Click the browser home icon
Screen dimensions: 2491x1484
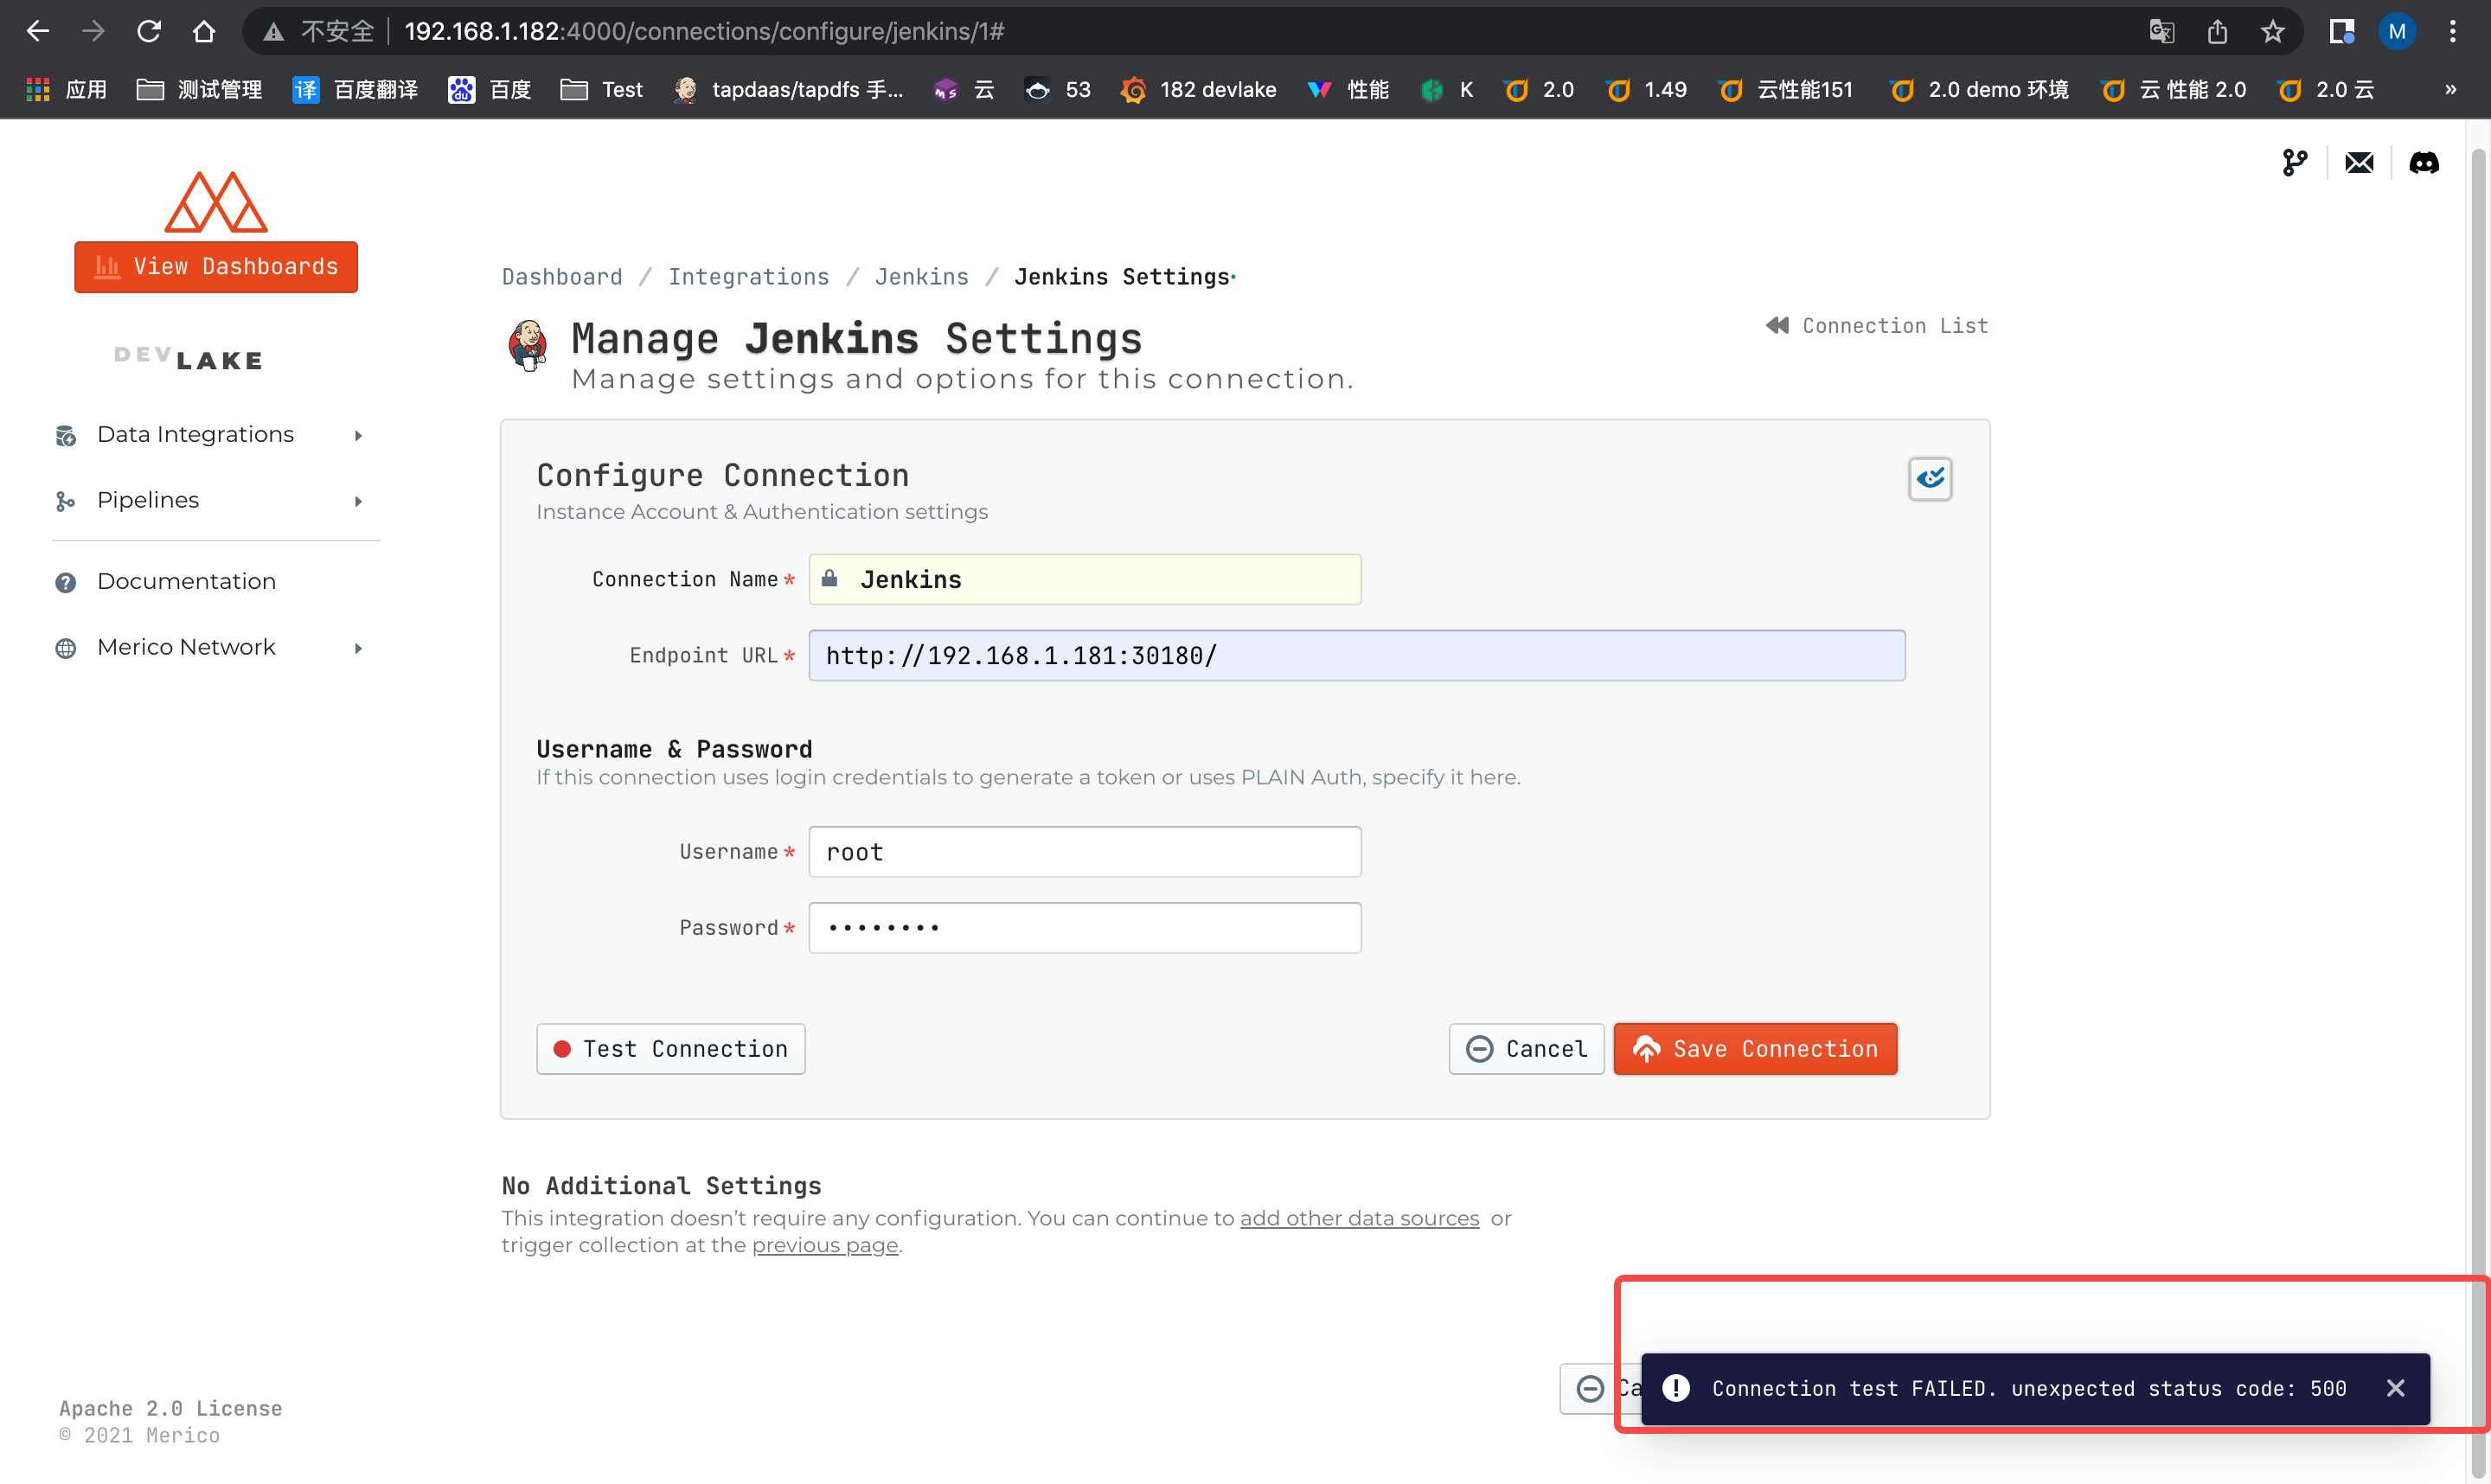(x=204, y=31)
